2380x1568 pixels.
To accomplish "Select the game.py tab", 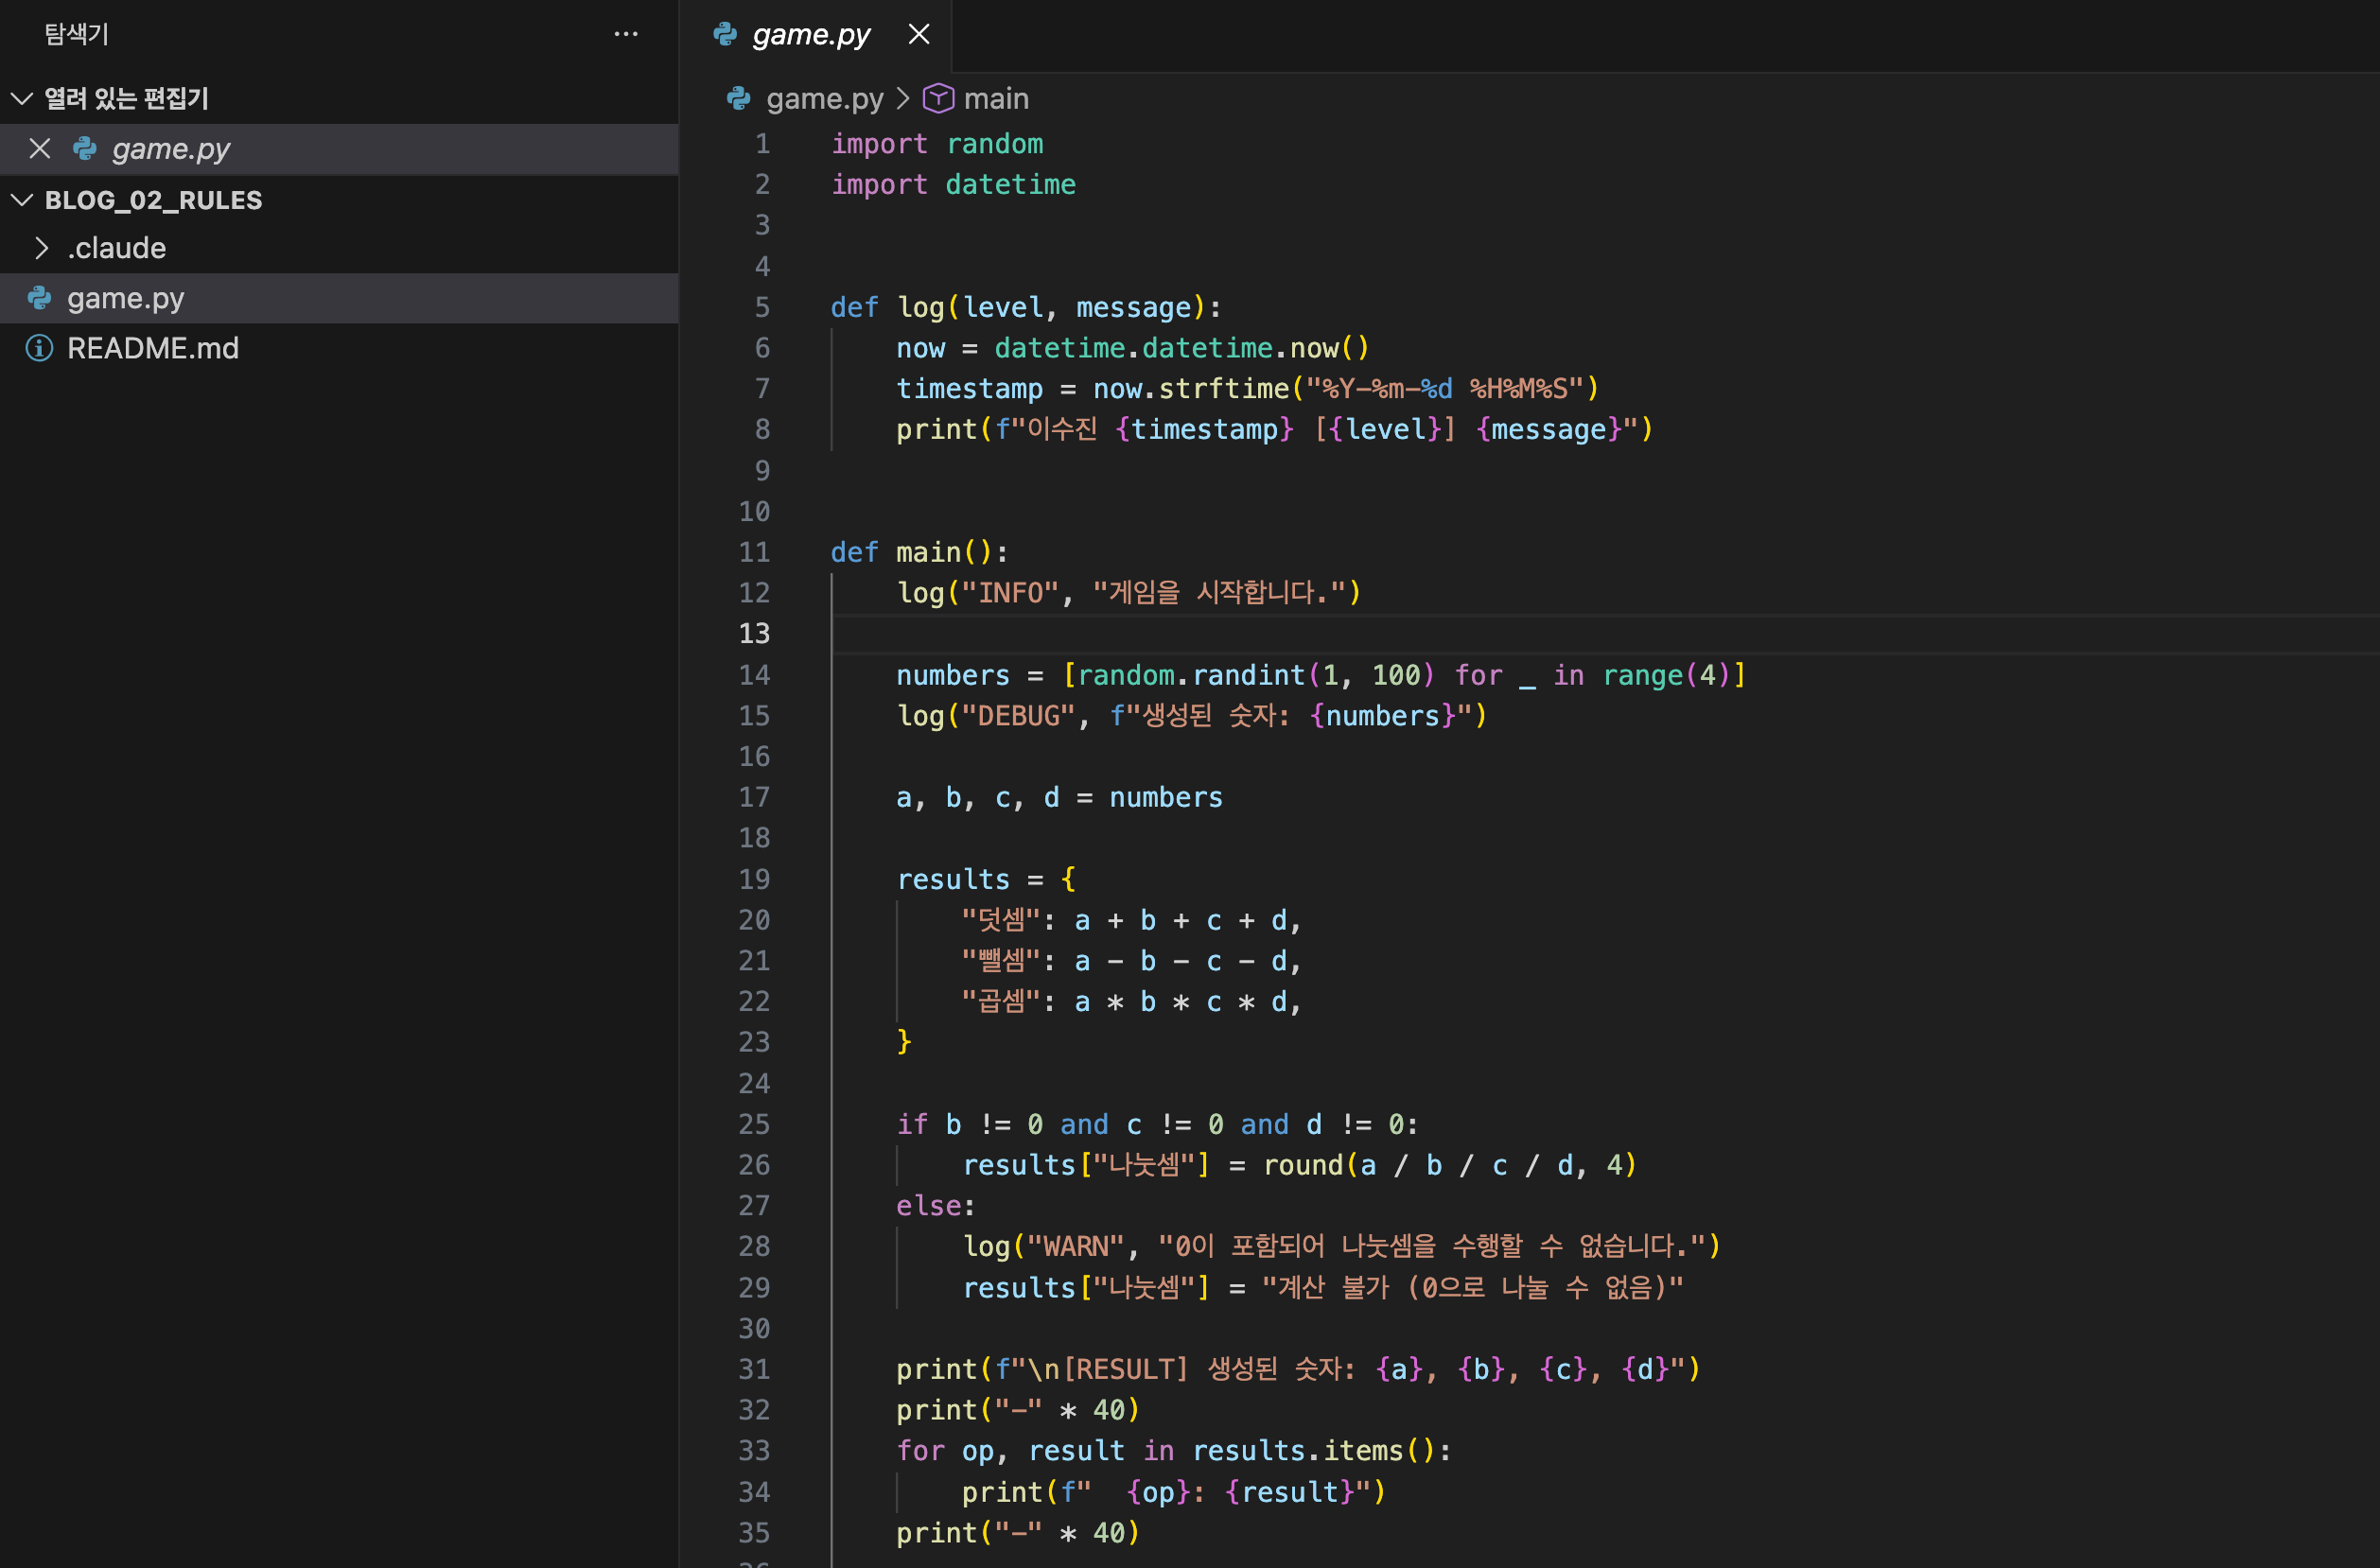I will click(x=810, y=34).
